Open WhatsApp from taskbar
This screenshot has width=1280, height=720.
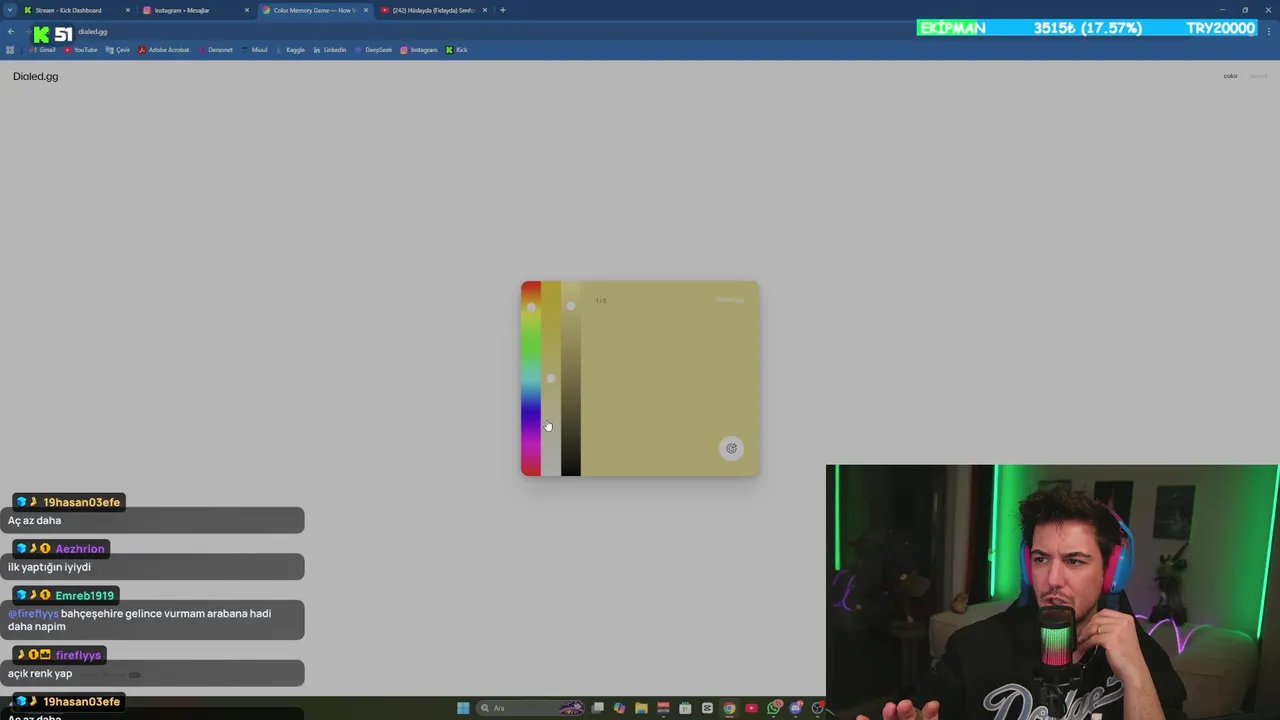coord(773,708)
